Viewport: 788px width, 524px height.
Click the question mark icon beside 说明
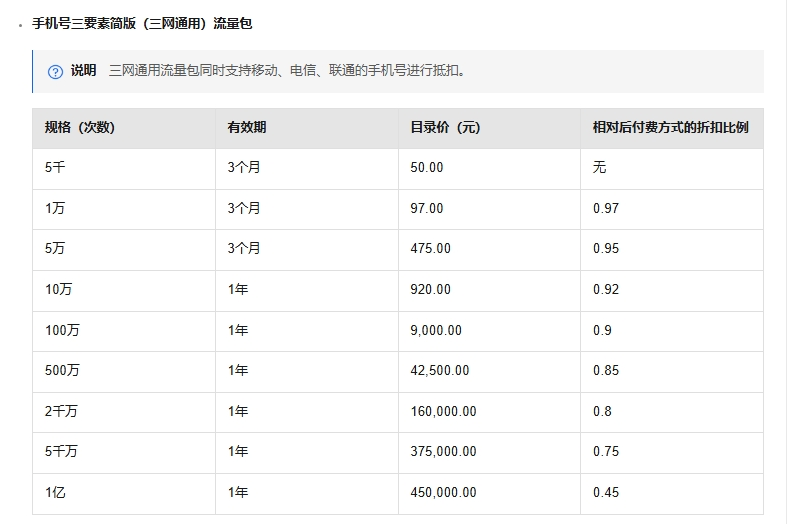click(x=56, y=72)
